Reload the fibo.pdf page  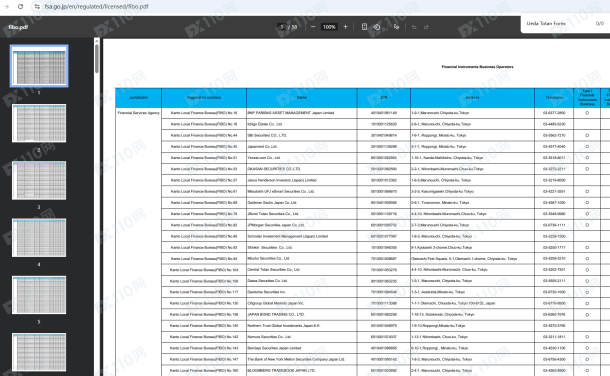click(x=21, y=6)
